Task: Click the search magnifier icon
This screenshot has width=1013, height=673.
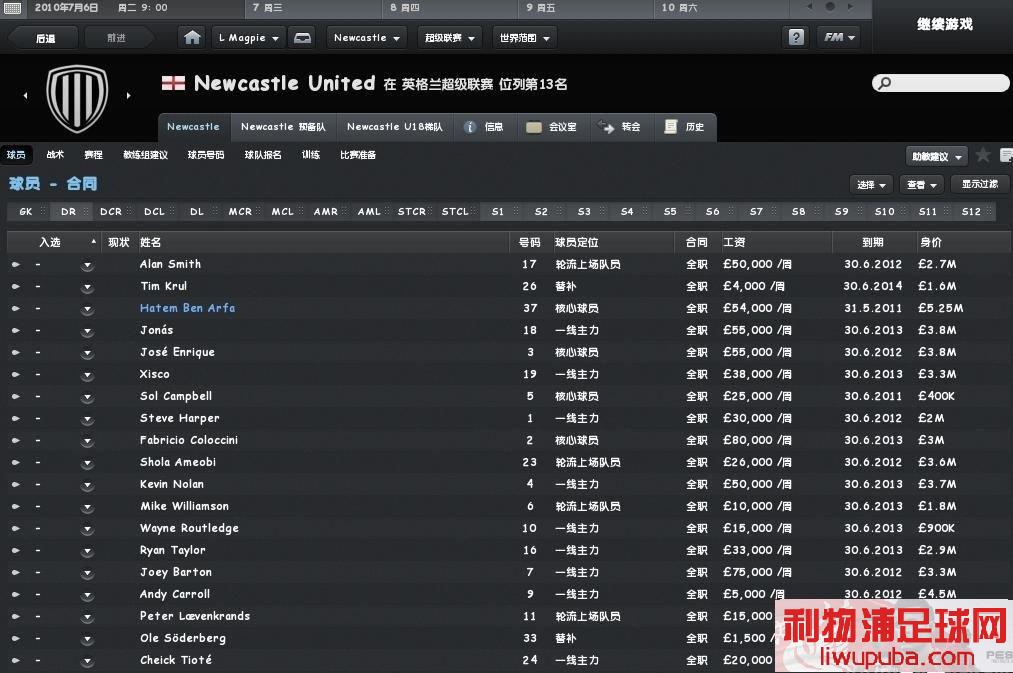Action: pyautogui.click(x=884, y=83)
